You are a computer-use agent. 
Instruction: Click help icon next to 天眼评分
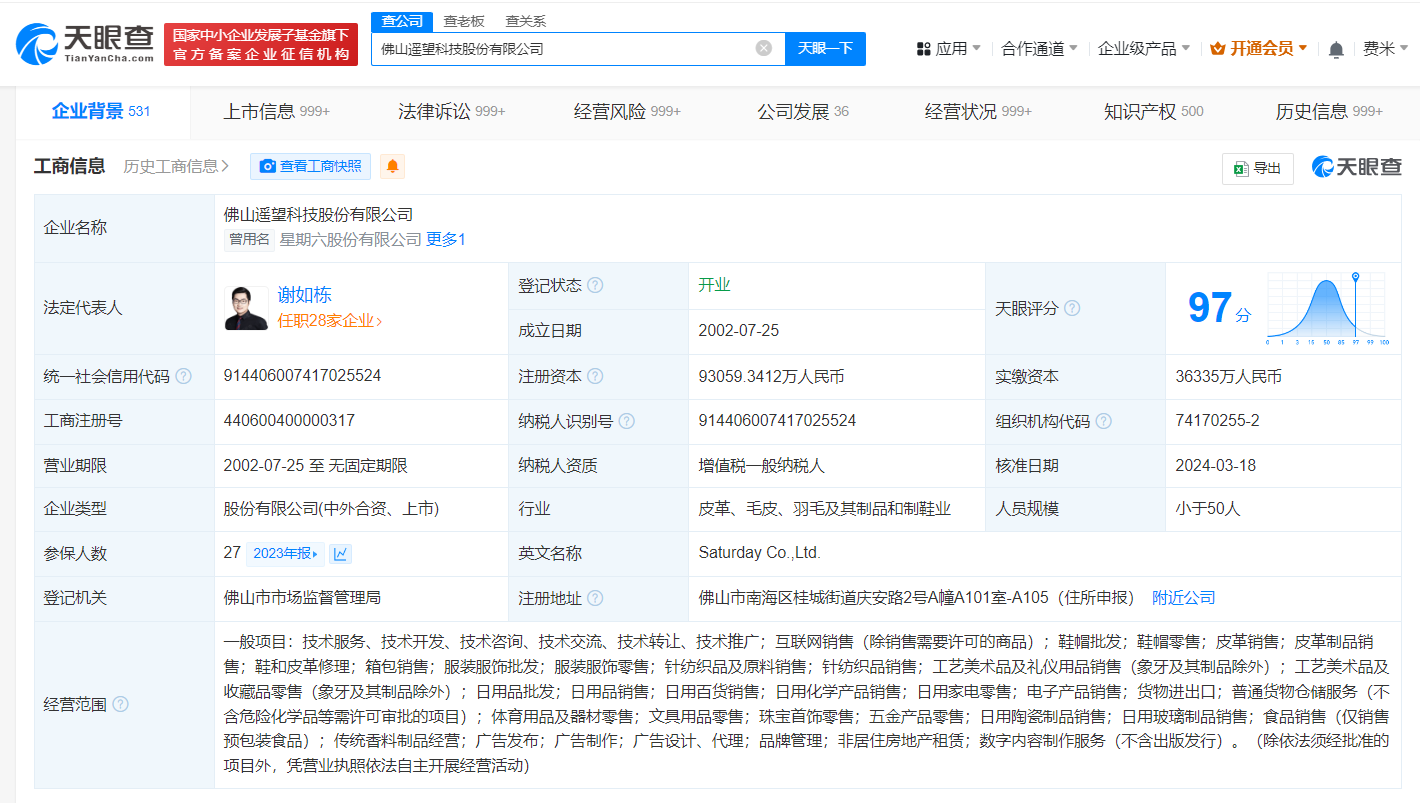(x=1072, y=308)
